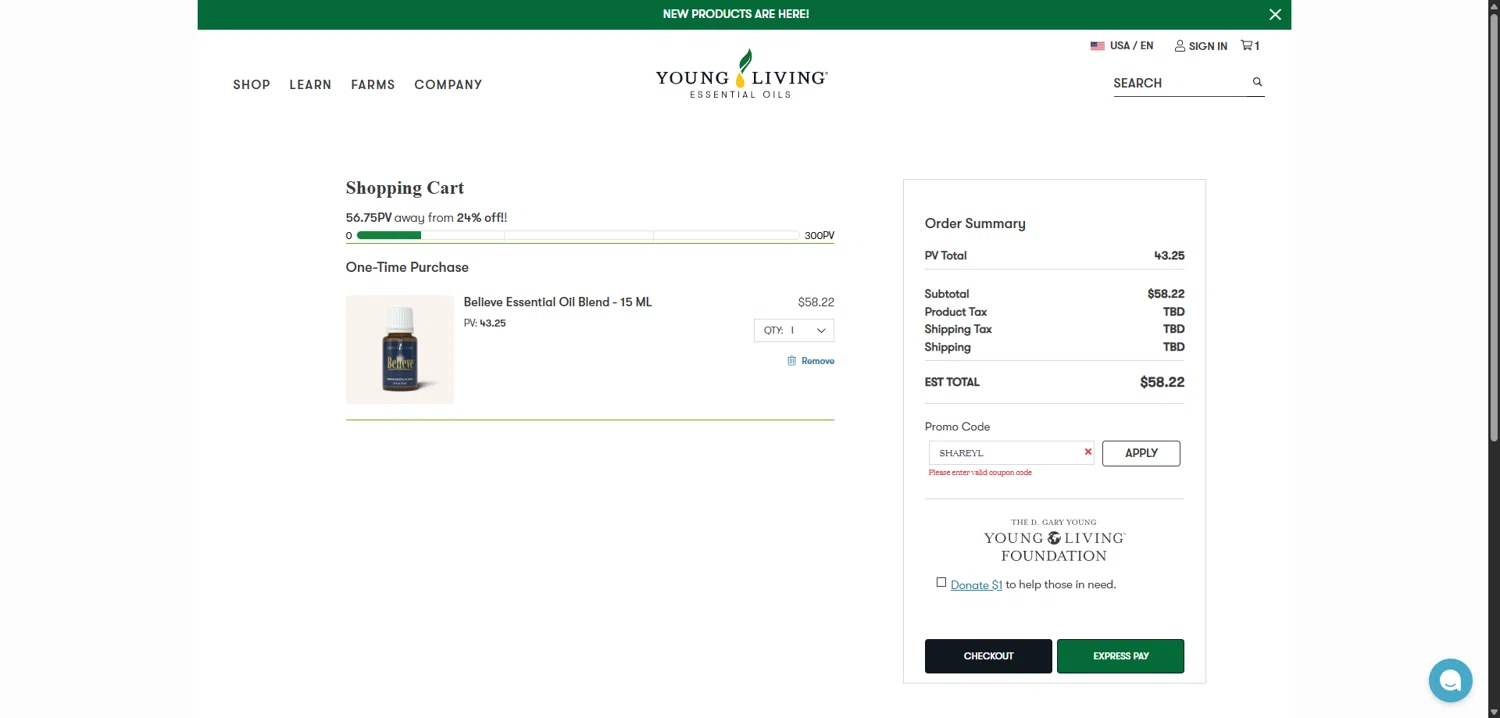Screen dimensions: 1500x718
Task: Open the live chat bubble
Action: pos(1450,681)
